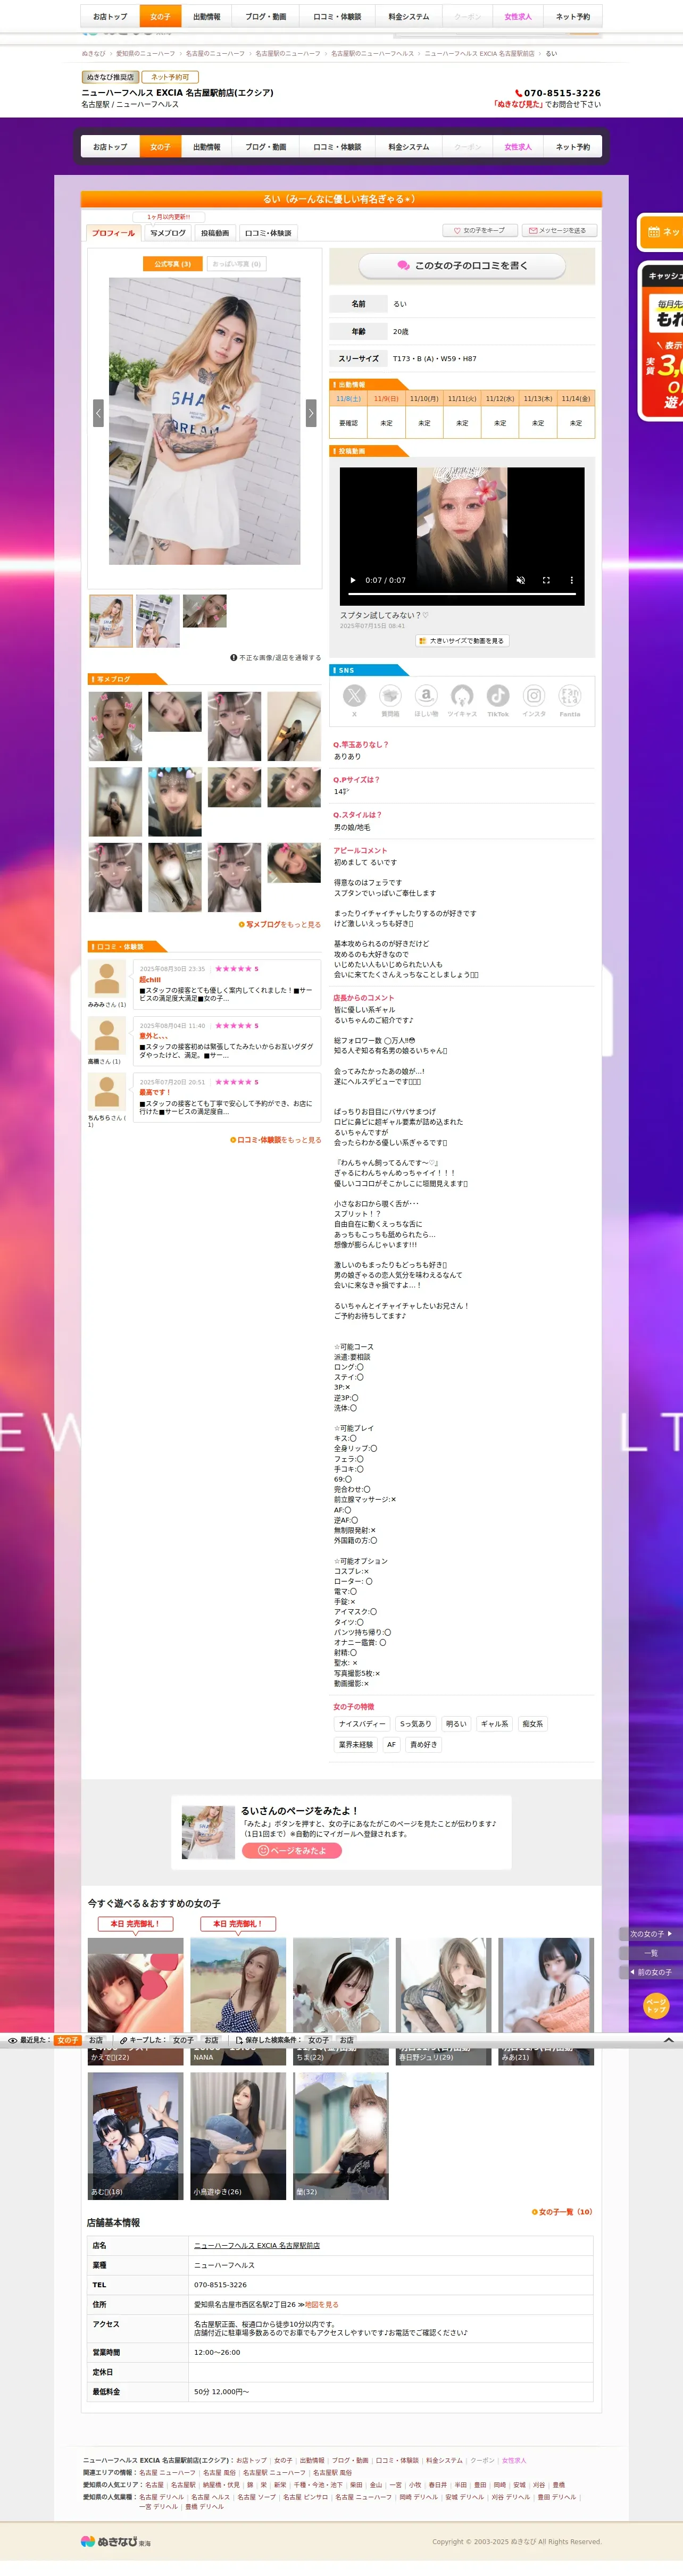
Task: Open recommended girl あむ(18) thumbnail
Action: [x=135, y=2136]
